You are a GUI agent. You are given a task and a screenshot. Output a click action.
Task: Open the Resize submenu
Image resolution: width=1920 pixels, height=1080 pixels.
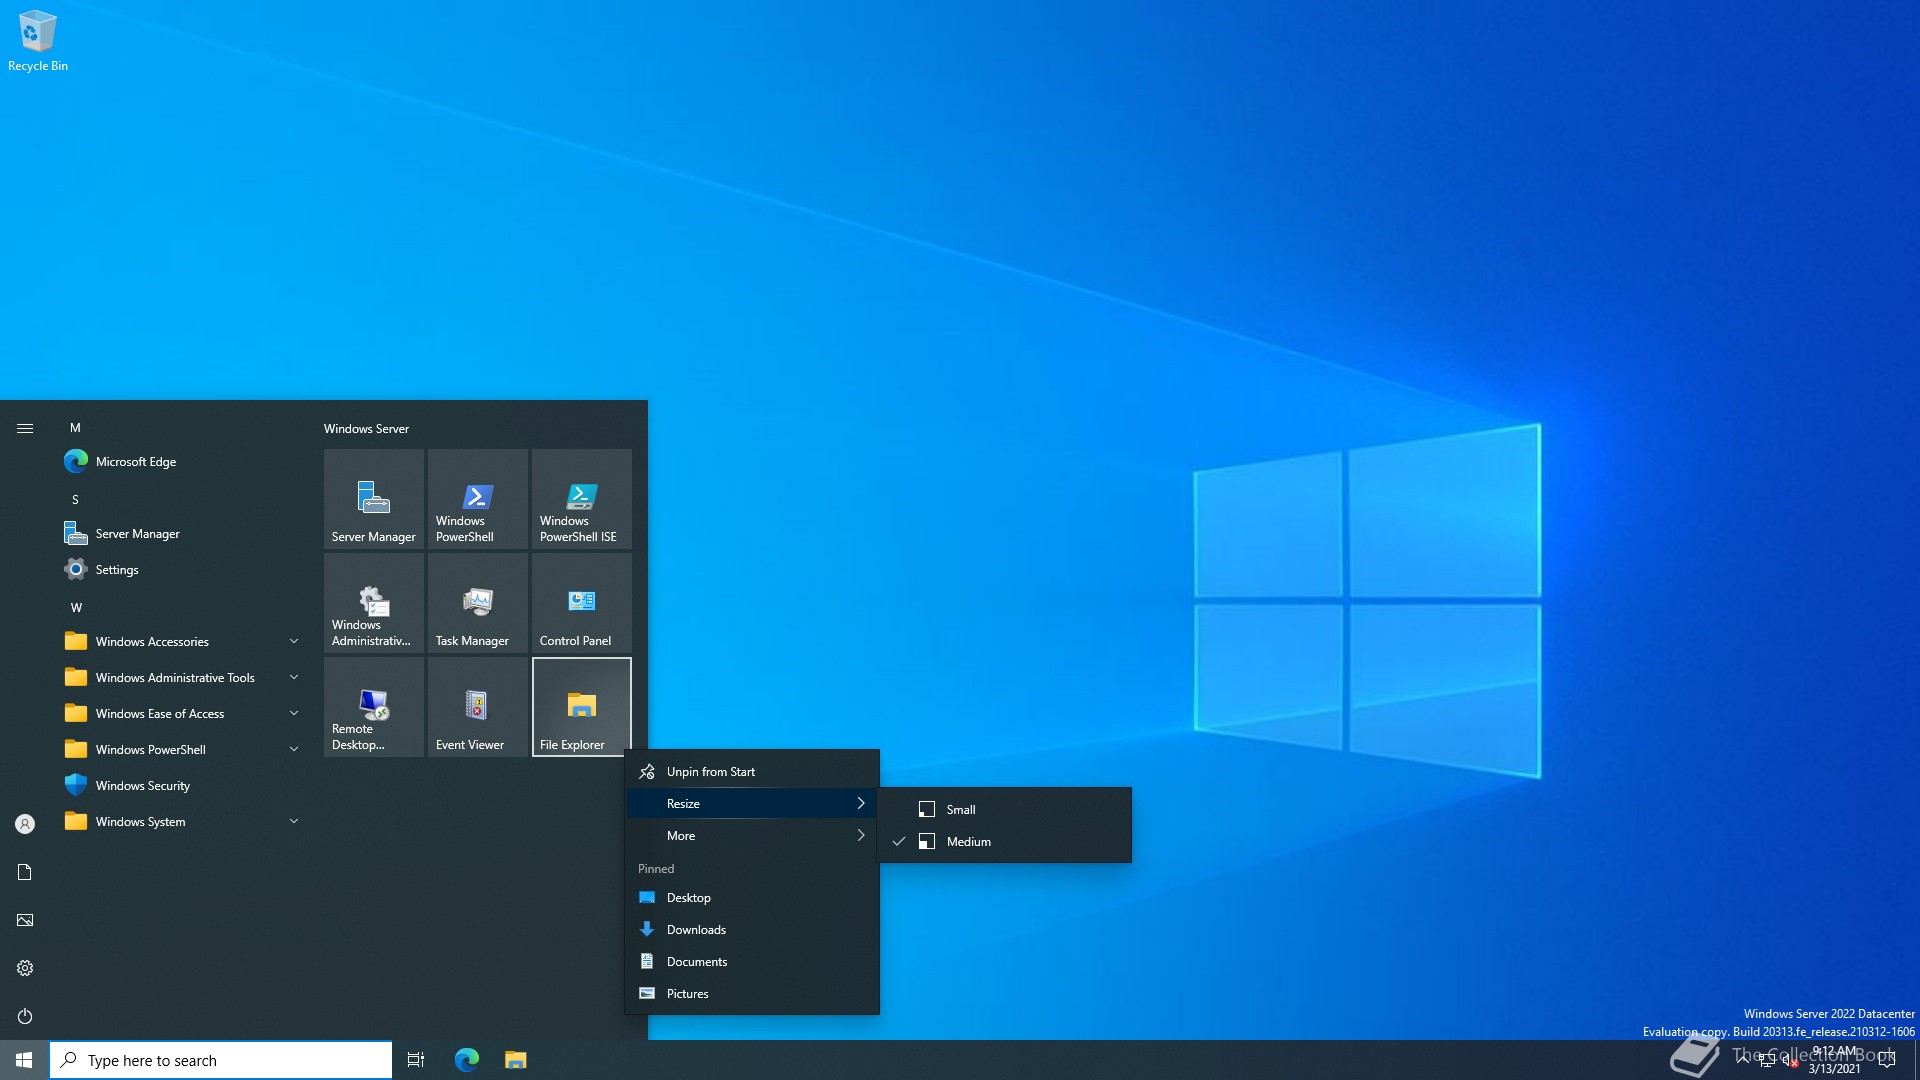(752, 803)
